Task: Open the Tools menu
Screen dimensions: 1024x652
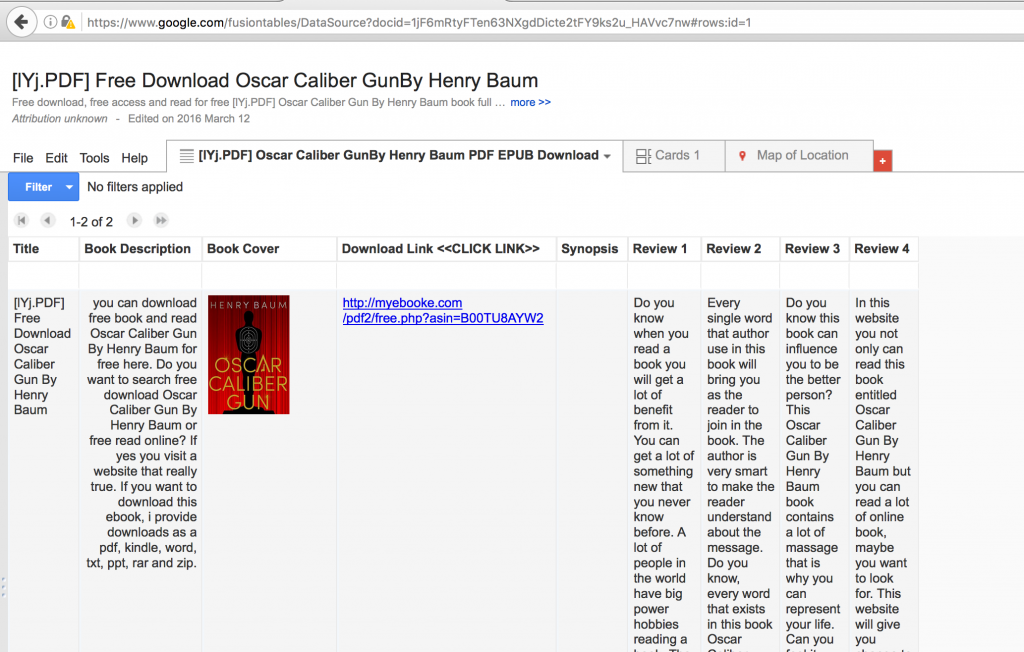Action: (x=94, y=158)
